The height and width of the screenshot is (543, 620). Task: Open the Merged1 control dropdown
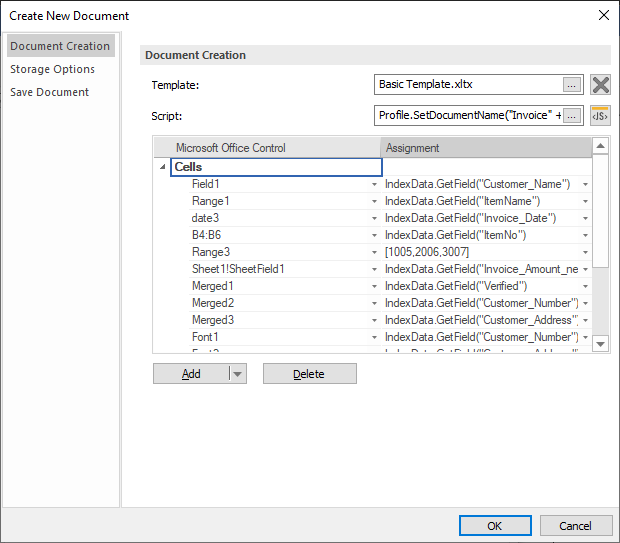coord(374,286)
